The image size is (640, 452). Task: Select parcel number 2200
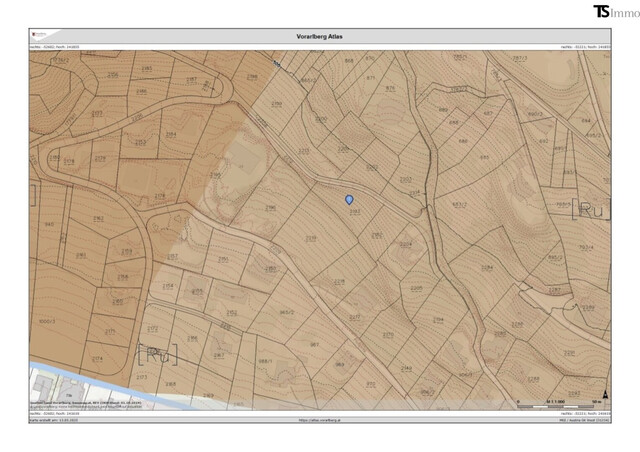[321, 119]
